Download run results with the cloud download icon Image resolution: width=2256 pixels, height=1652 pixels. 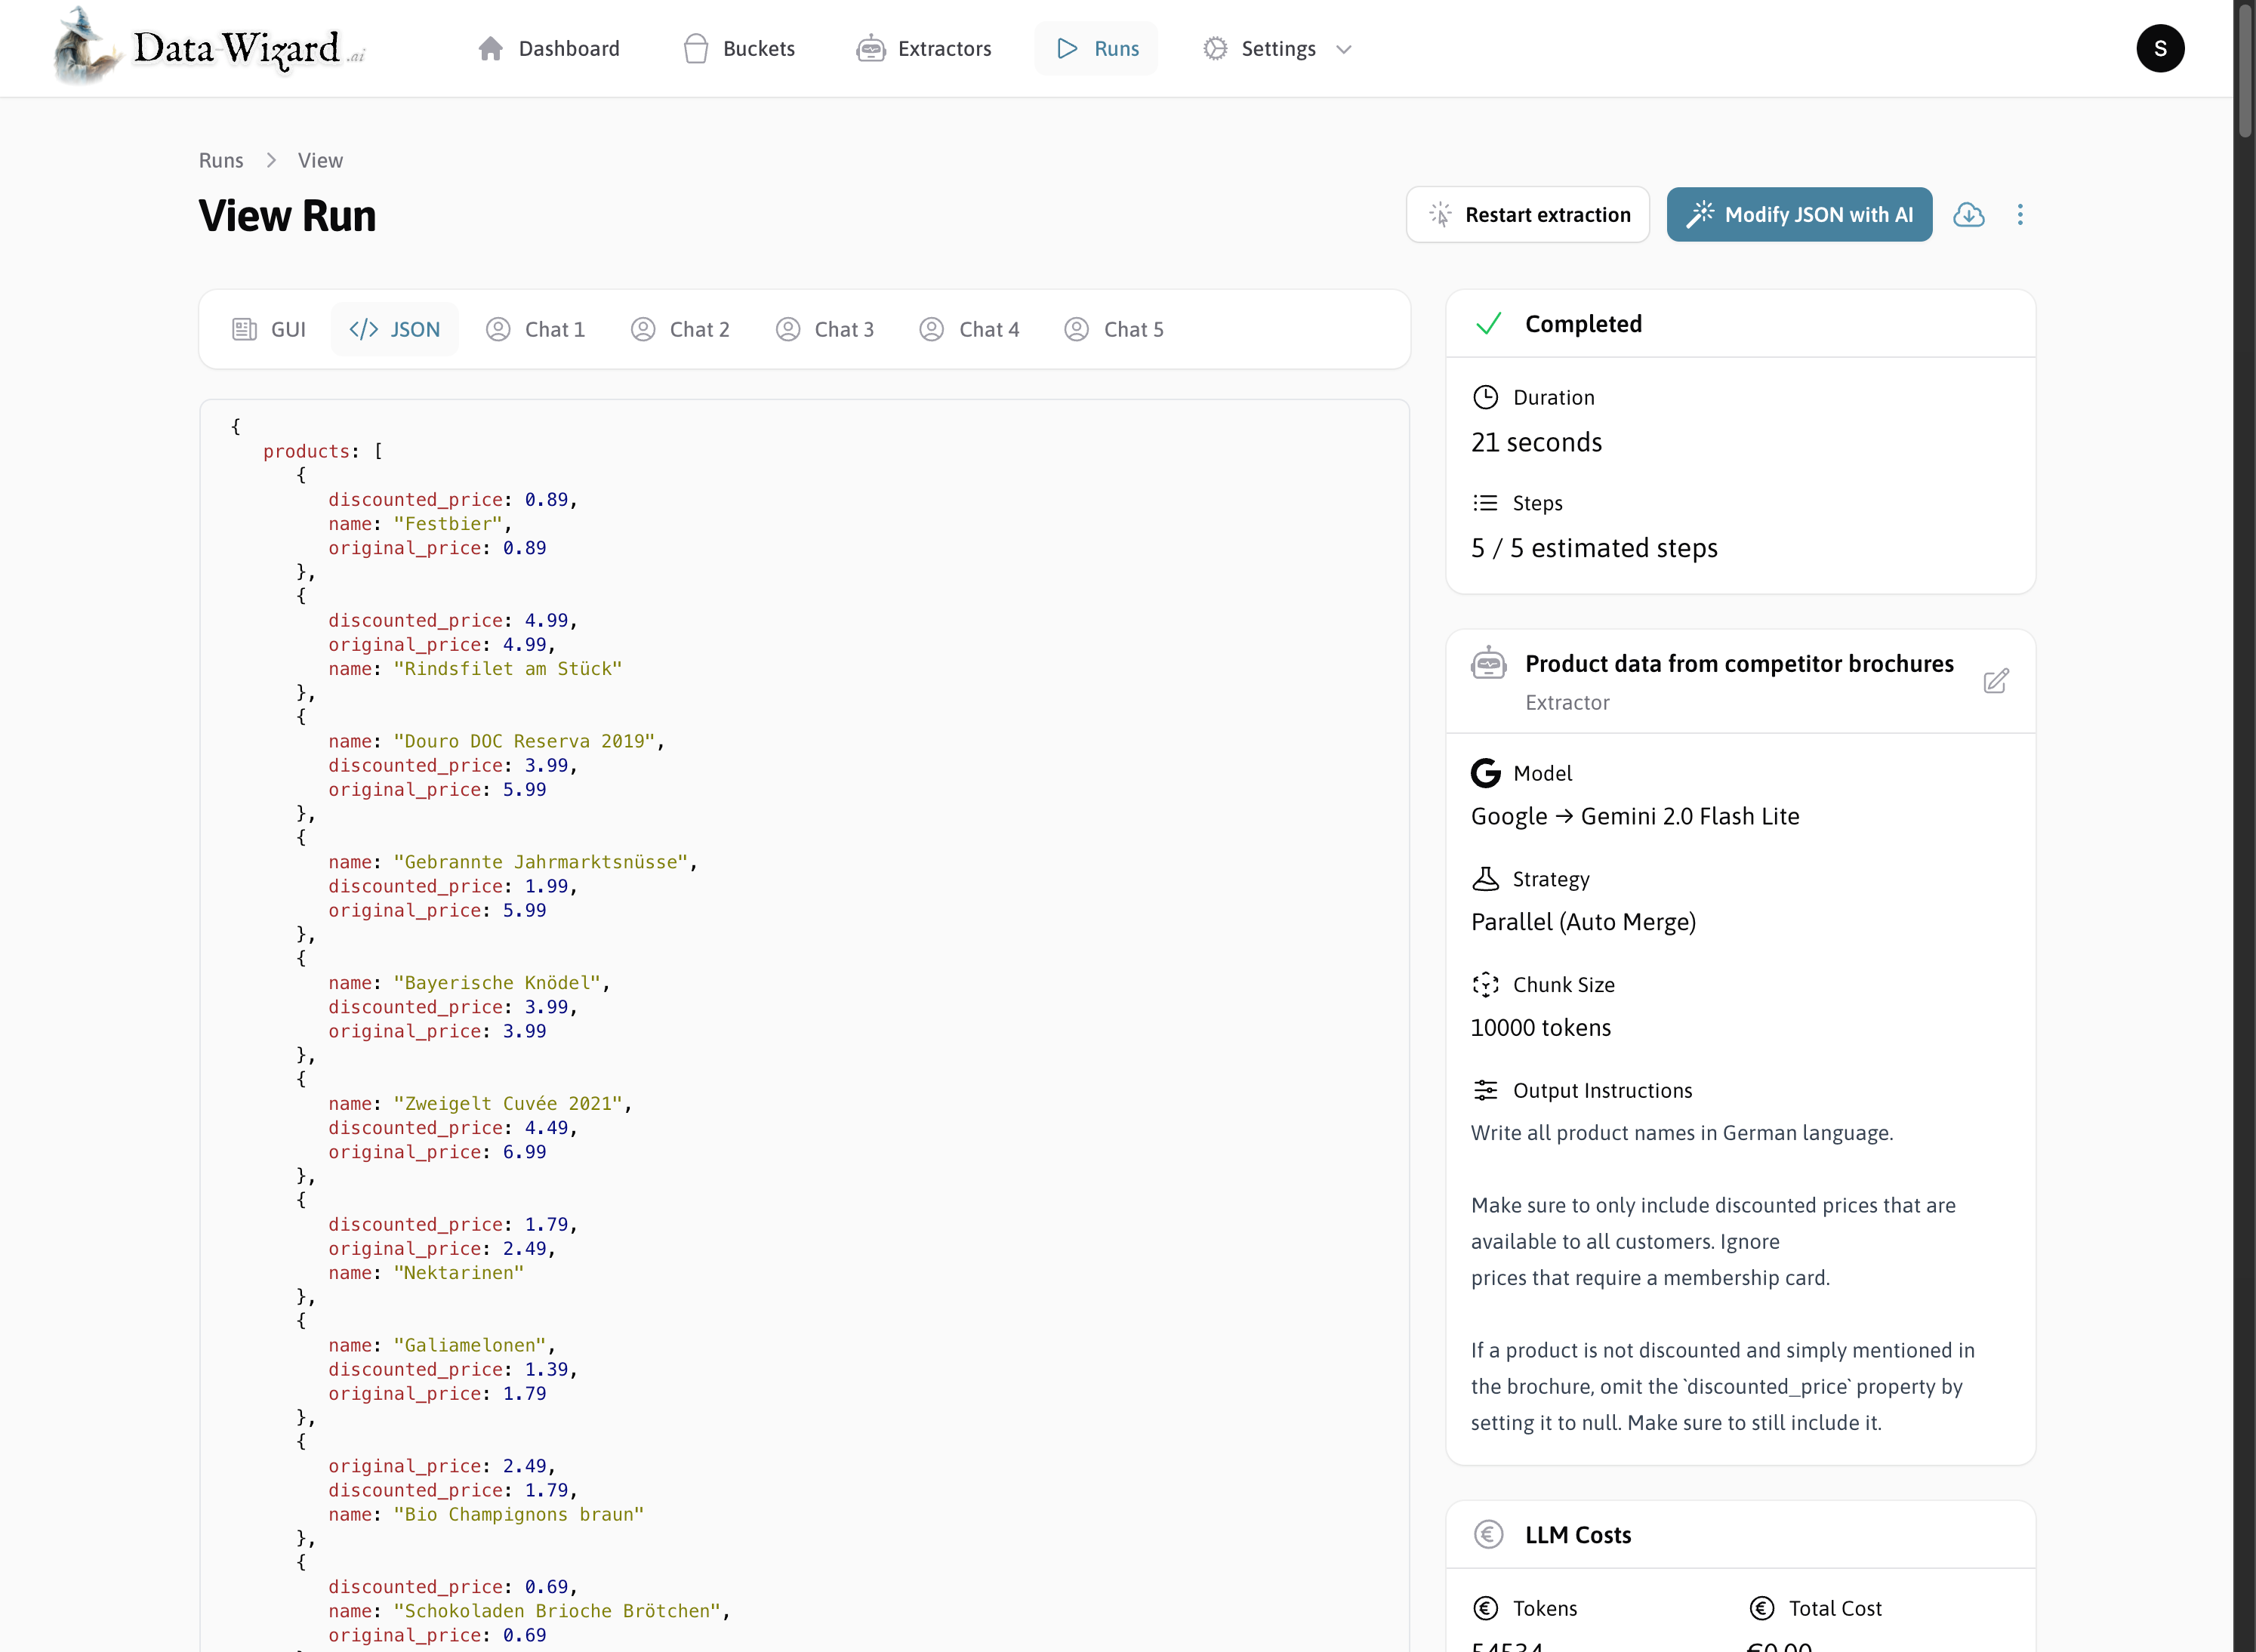click(1969, 214)
